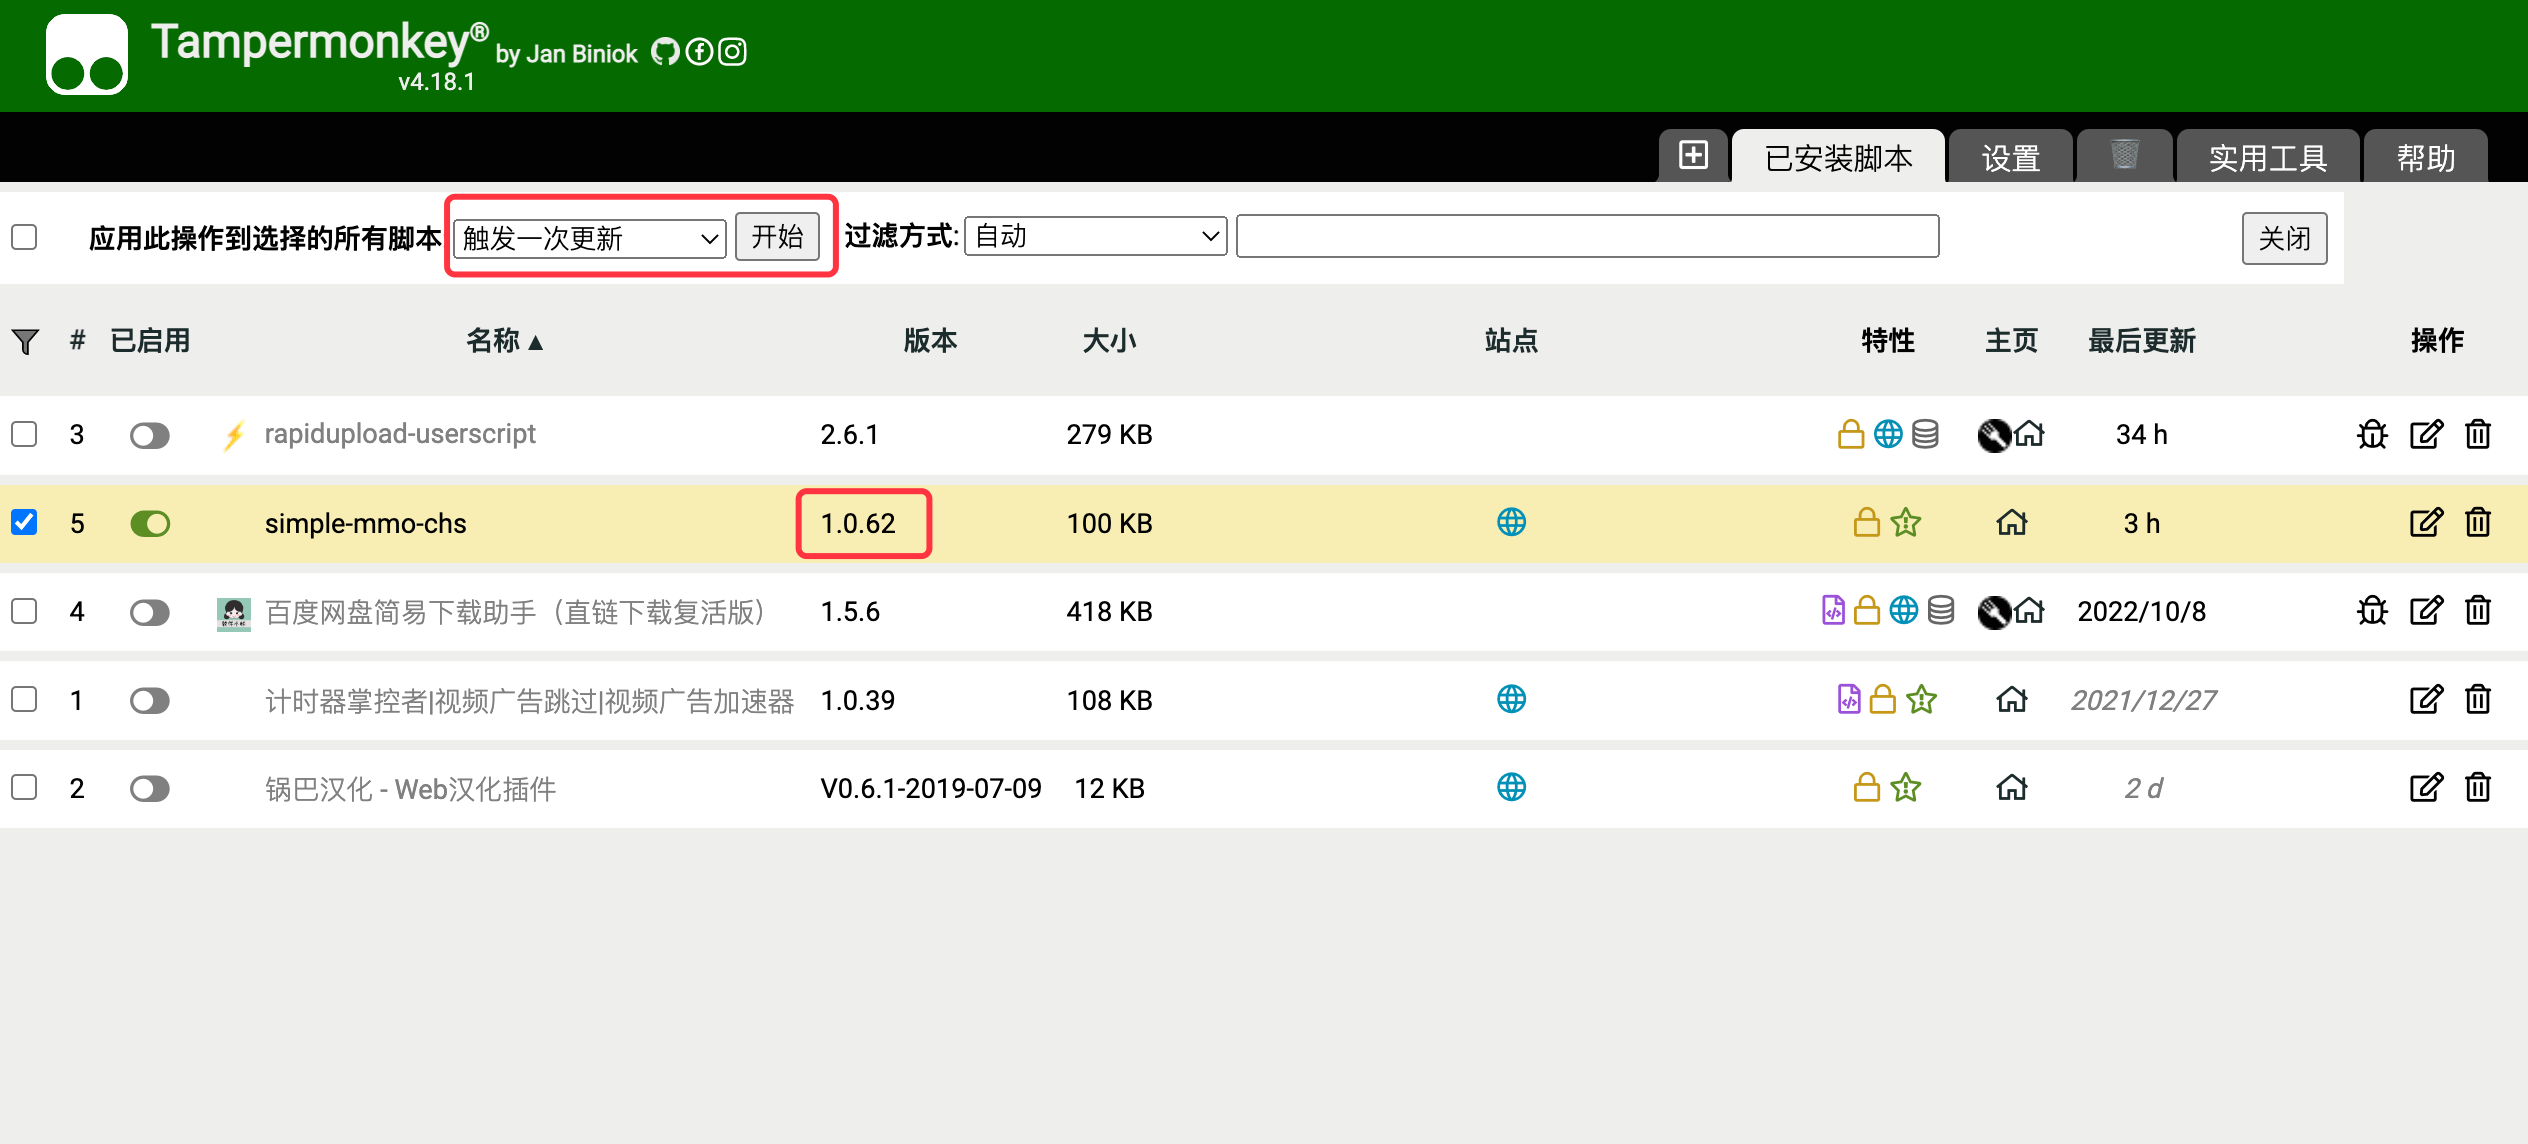Open the Facebook icon link in header

click(x=699, y=51)
